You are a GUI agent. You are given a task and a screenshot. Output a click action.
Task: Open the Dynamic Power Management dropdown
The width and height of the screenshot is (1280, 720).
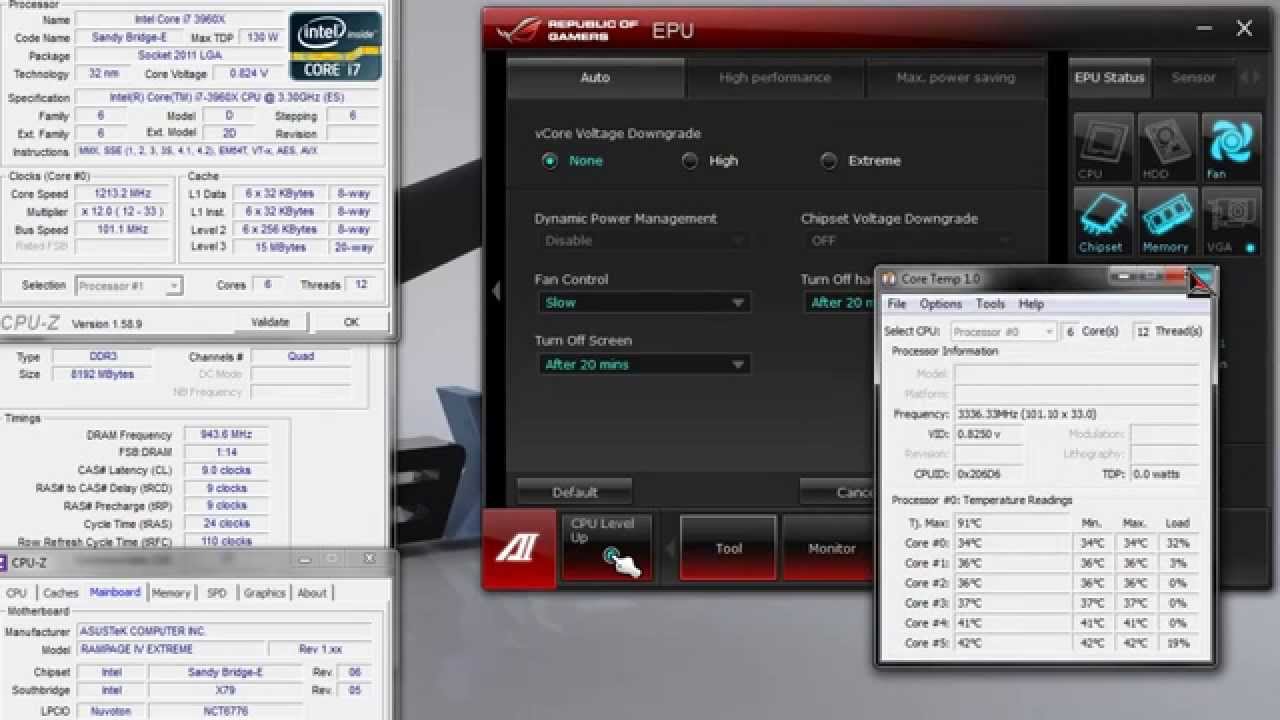tap(643, 241)
